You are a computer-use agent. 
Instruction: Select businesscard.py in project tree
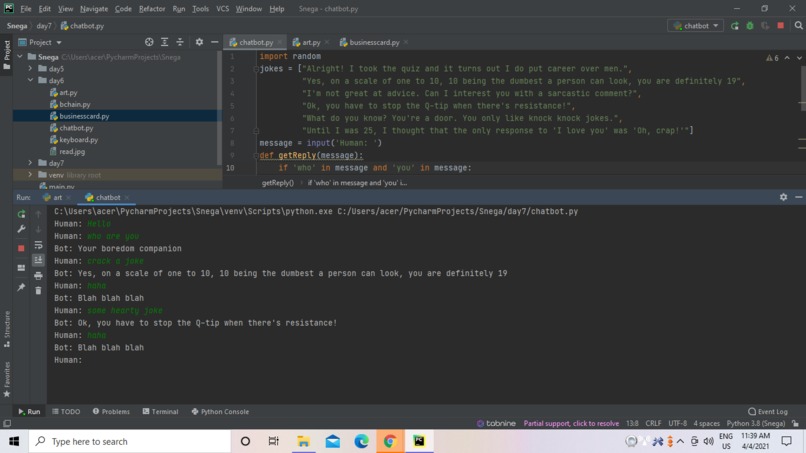79,116
